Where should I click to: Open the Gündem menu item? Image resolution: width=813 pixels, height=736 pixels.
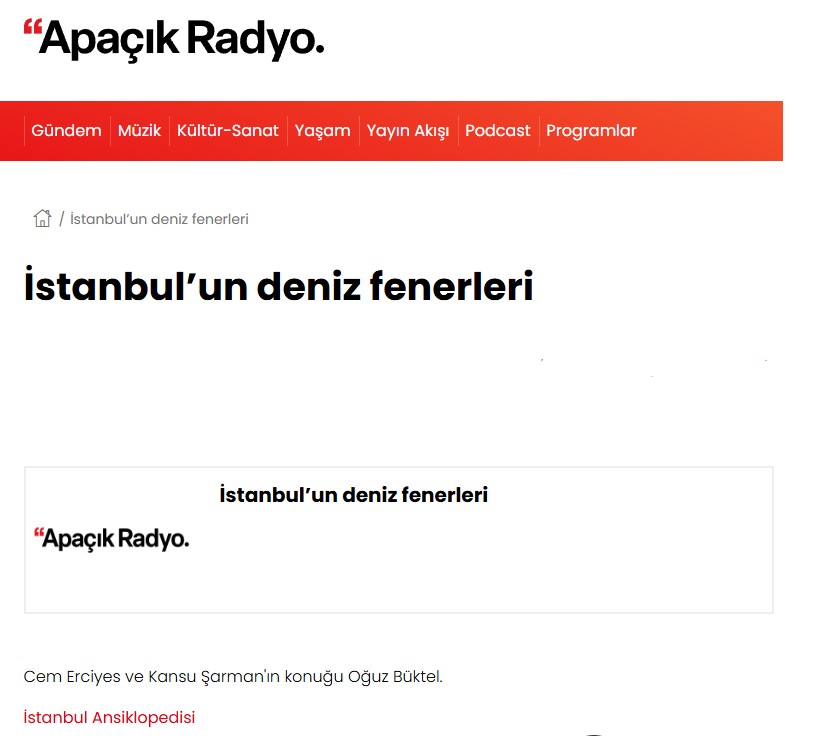click(66, 131)
